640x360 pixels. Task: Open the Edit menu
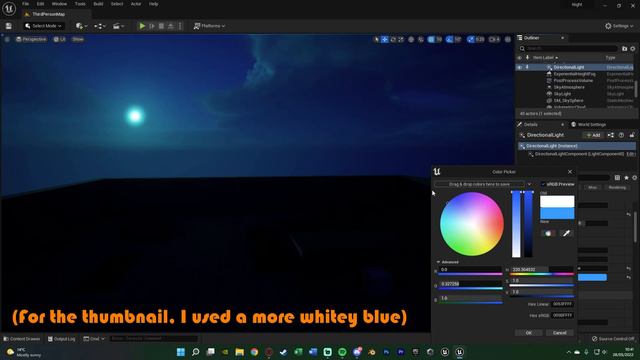point(40,4)
